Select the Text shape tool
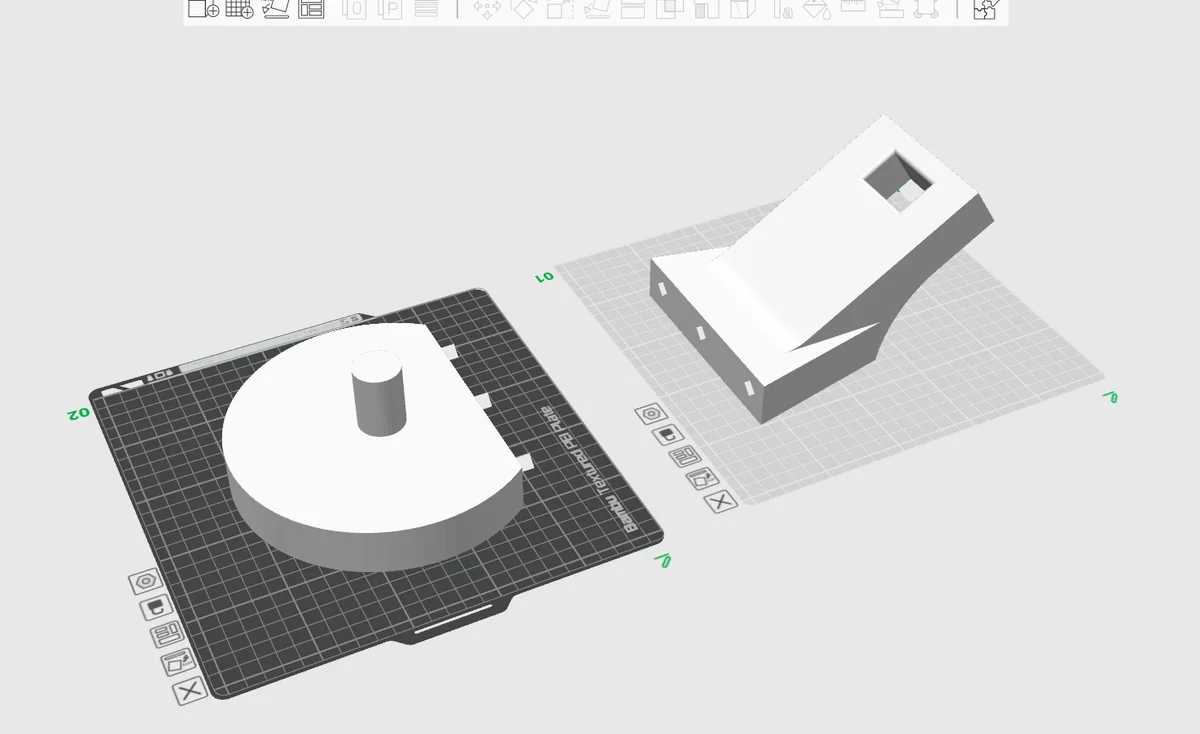 [x=783, y=9]
